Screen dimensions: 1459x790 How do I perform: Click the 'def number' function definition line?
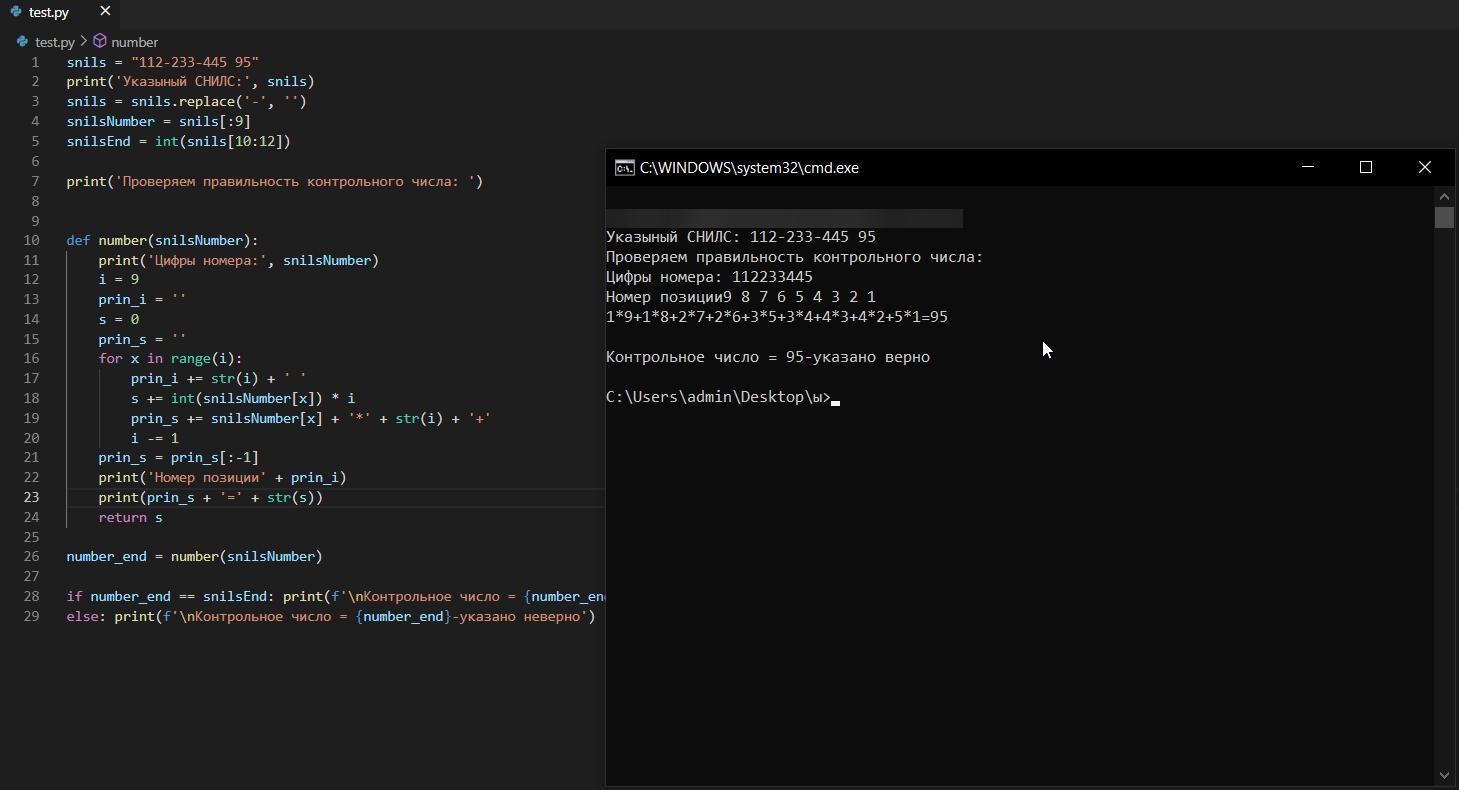coord(162,240)
